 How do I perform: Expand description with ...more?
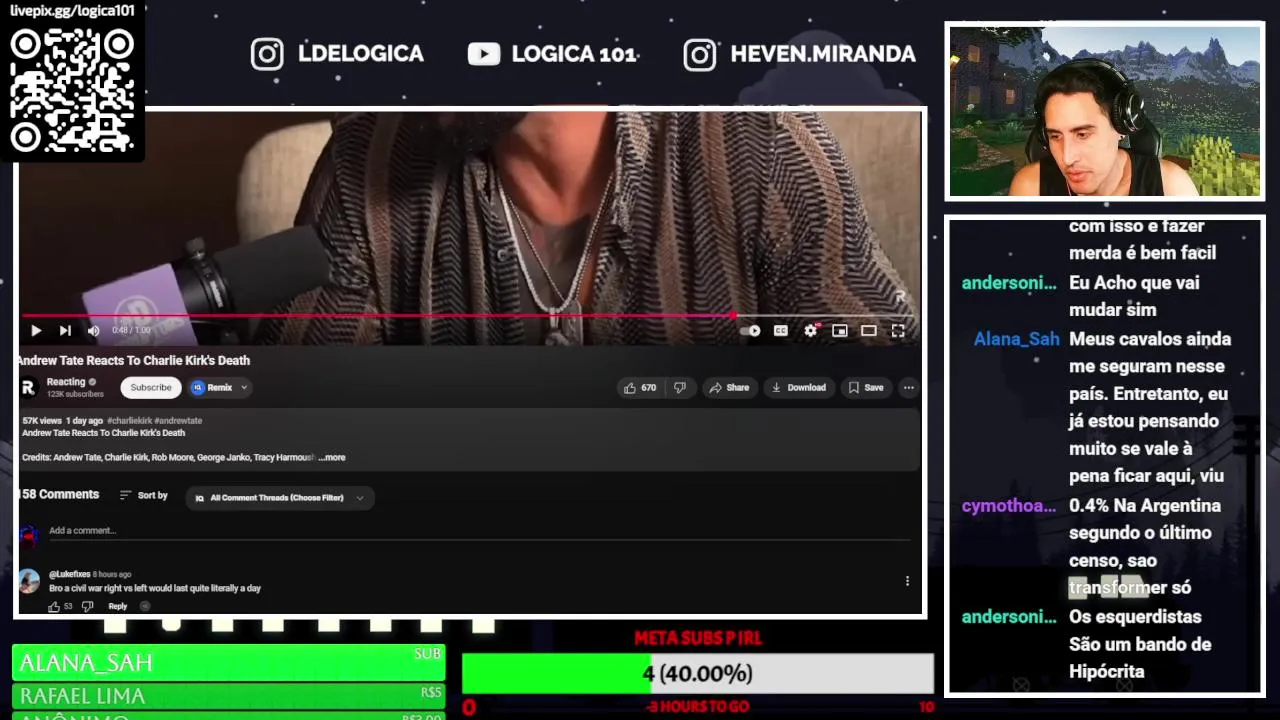tap(332, 458)
